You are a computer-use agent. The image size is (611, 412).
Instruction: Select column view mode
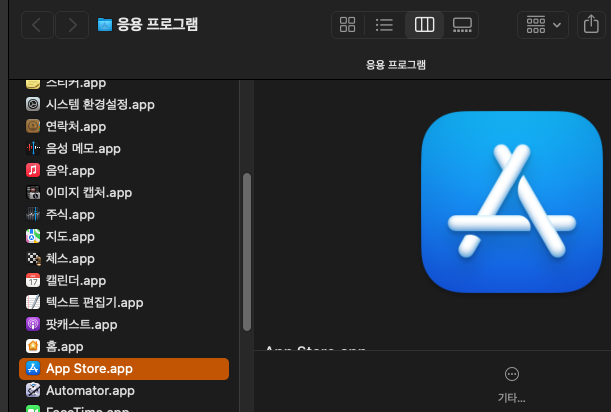point(424,25)
